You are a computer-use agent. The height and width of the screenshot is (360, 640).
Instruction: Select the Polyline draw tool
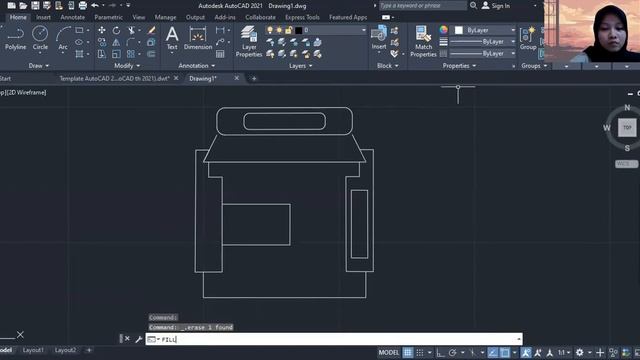point(15,38)
